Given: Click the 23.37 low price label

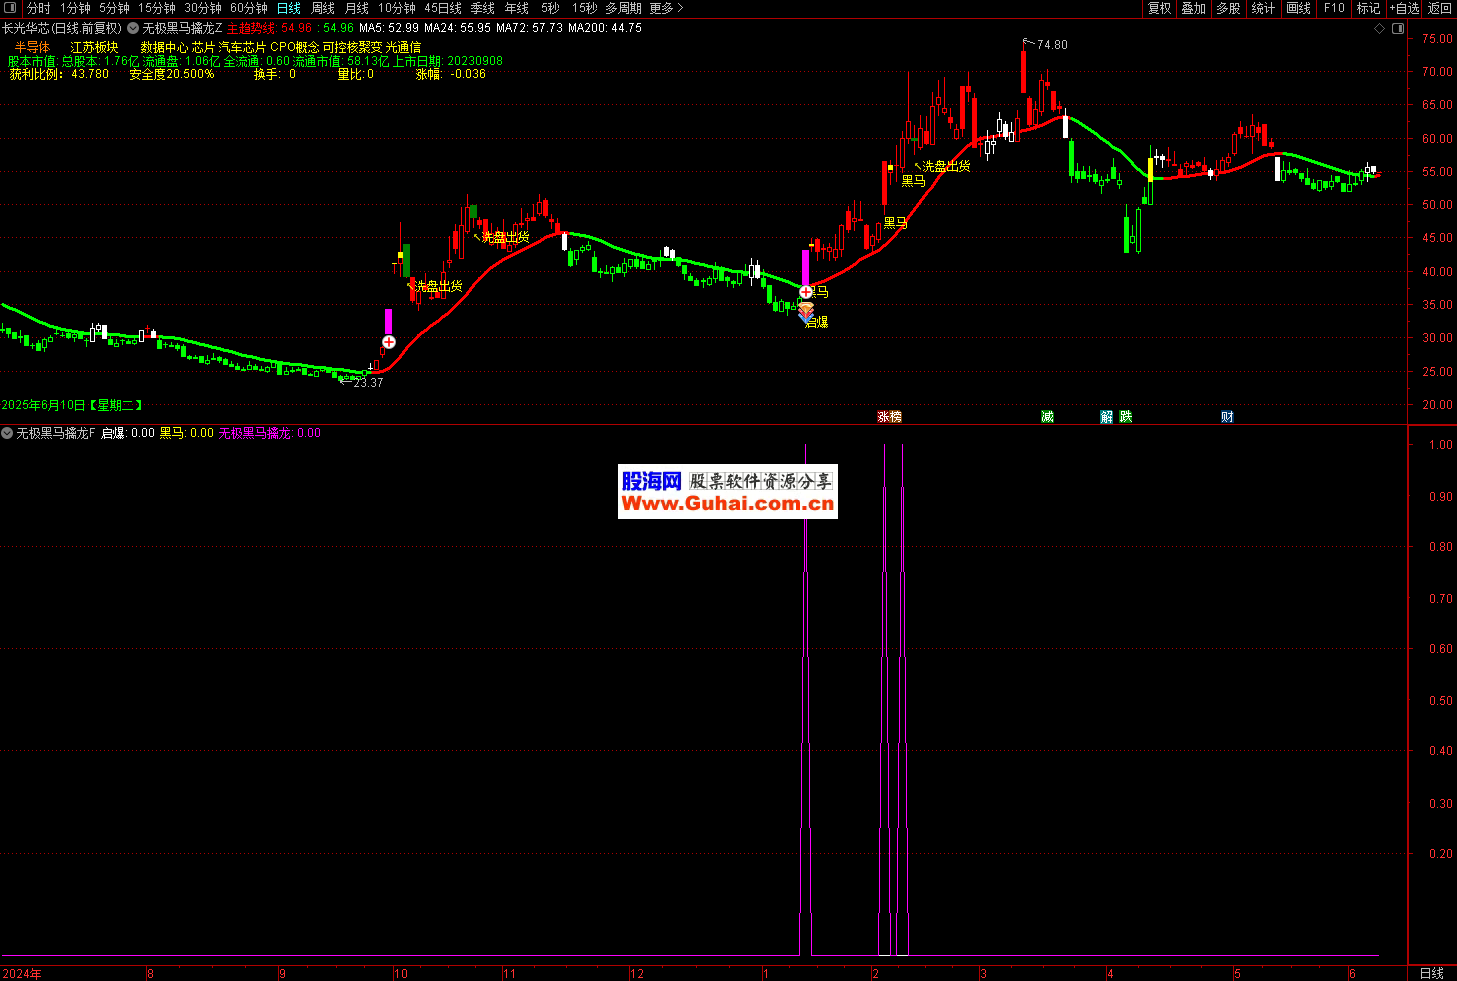Looking at the screenshot, I should 368,383.
